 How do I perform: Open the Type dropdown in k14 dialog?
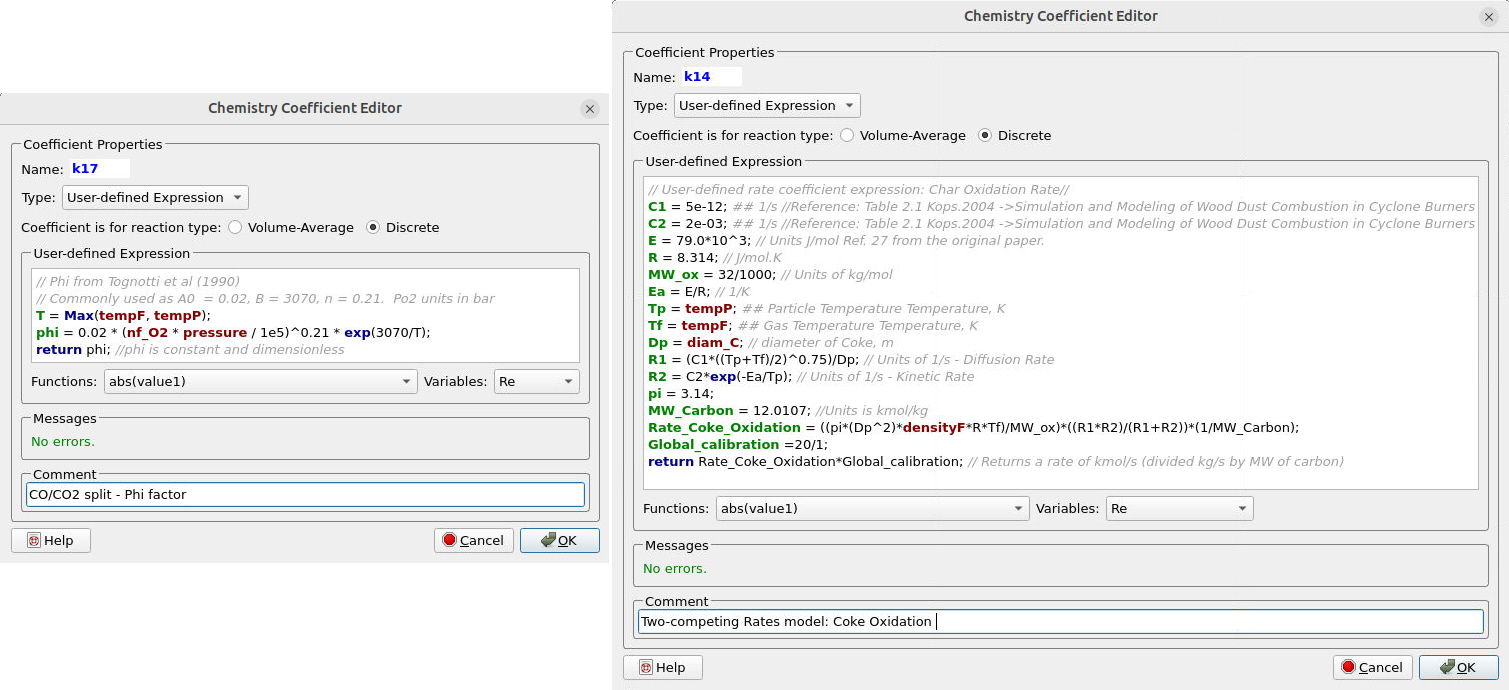767,105
